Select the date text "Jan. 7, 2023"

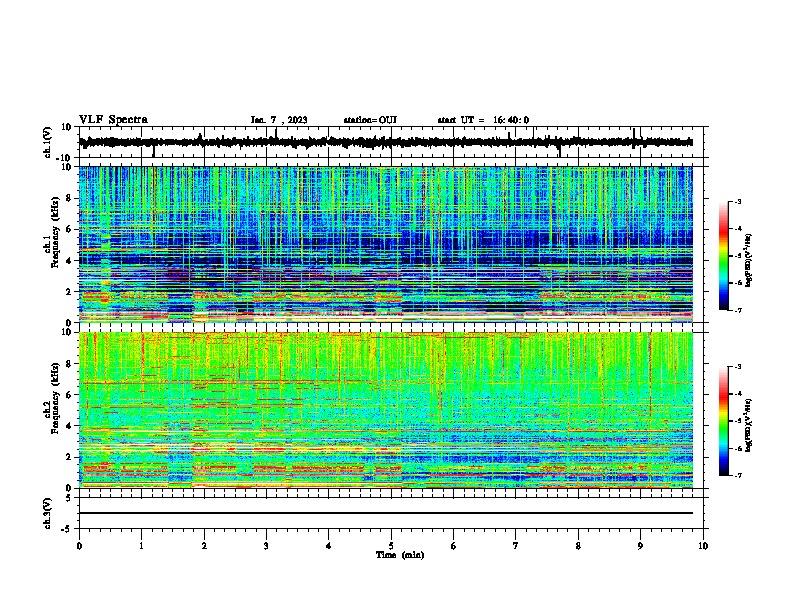(279, 120)
